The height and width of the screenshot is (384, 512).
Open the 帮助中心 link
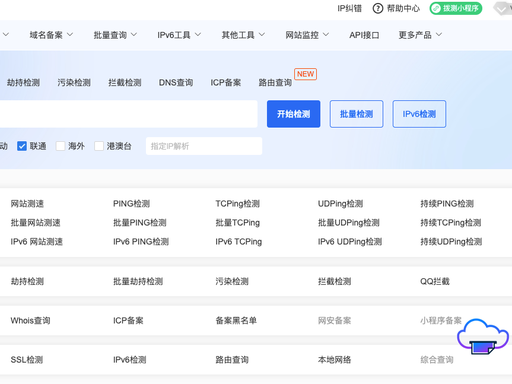[403, 8]
